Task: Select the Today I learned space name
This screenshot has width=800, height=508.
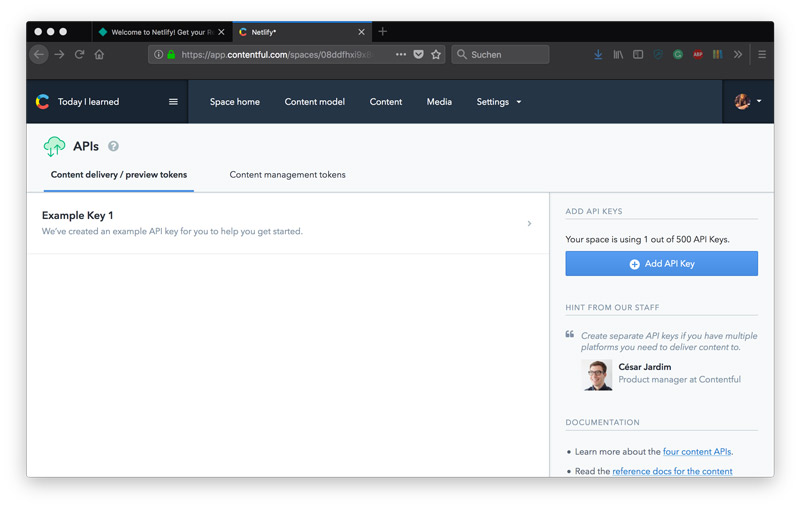Action: [88, 101]
